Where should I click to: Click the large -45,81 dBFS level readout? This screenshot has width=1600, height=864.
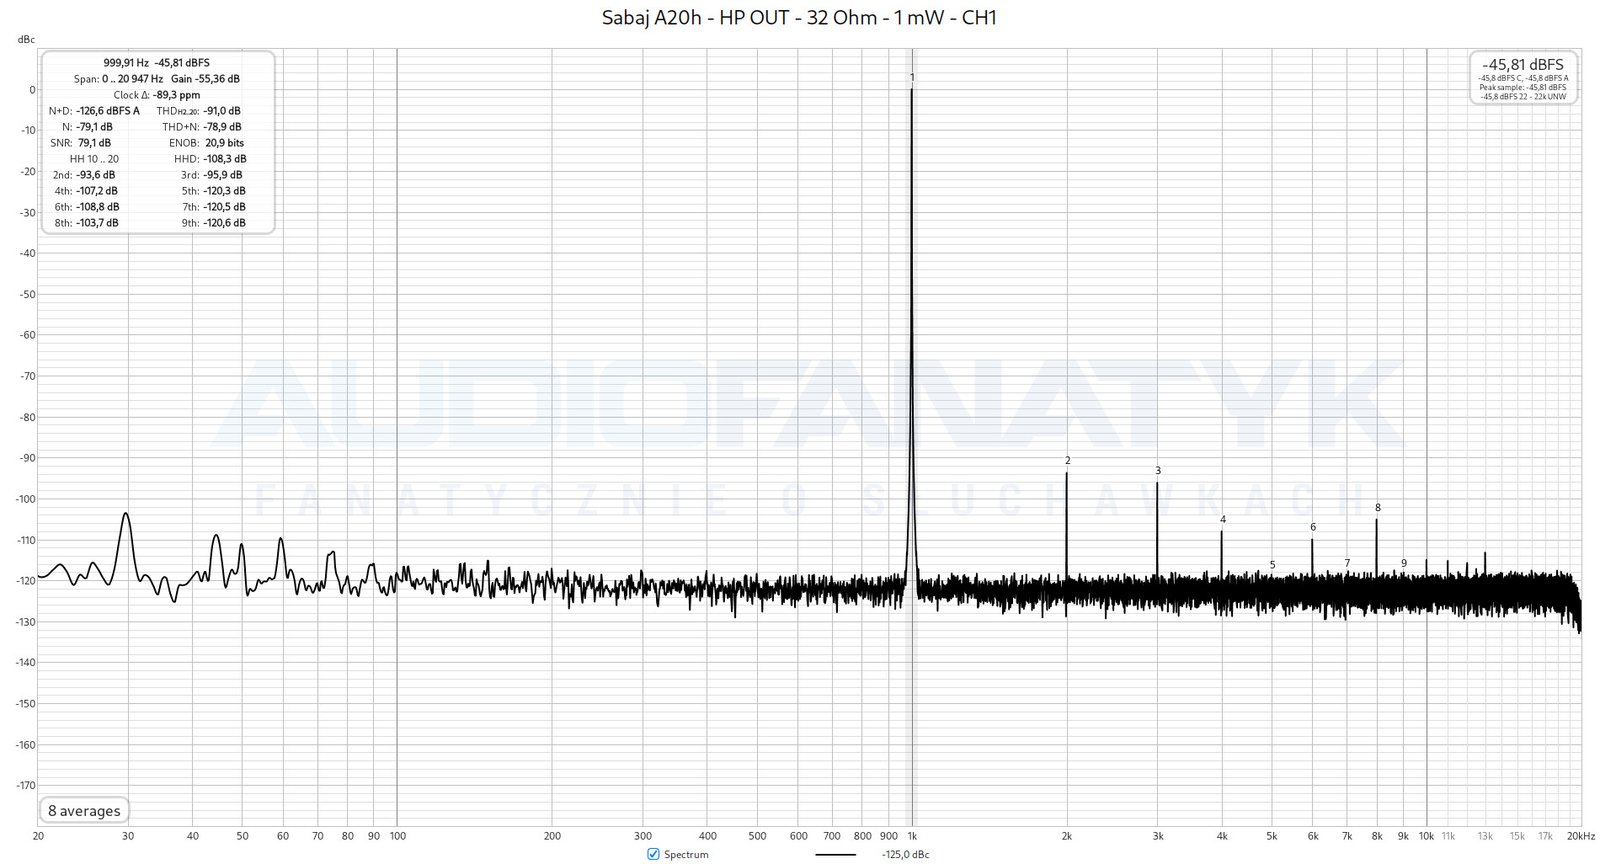click(1523, 64)
